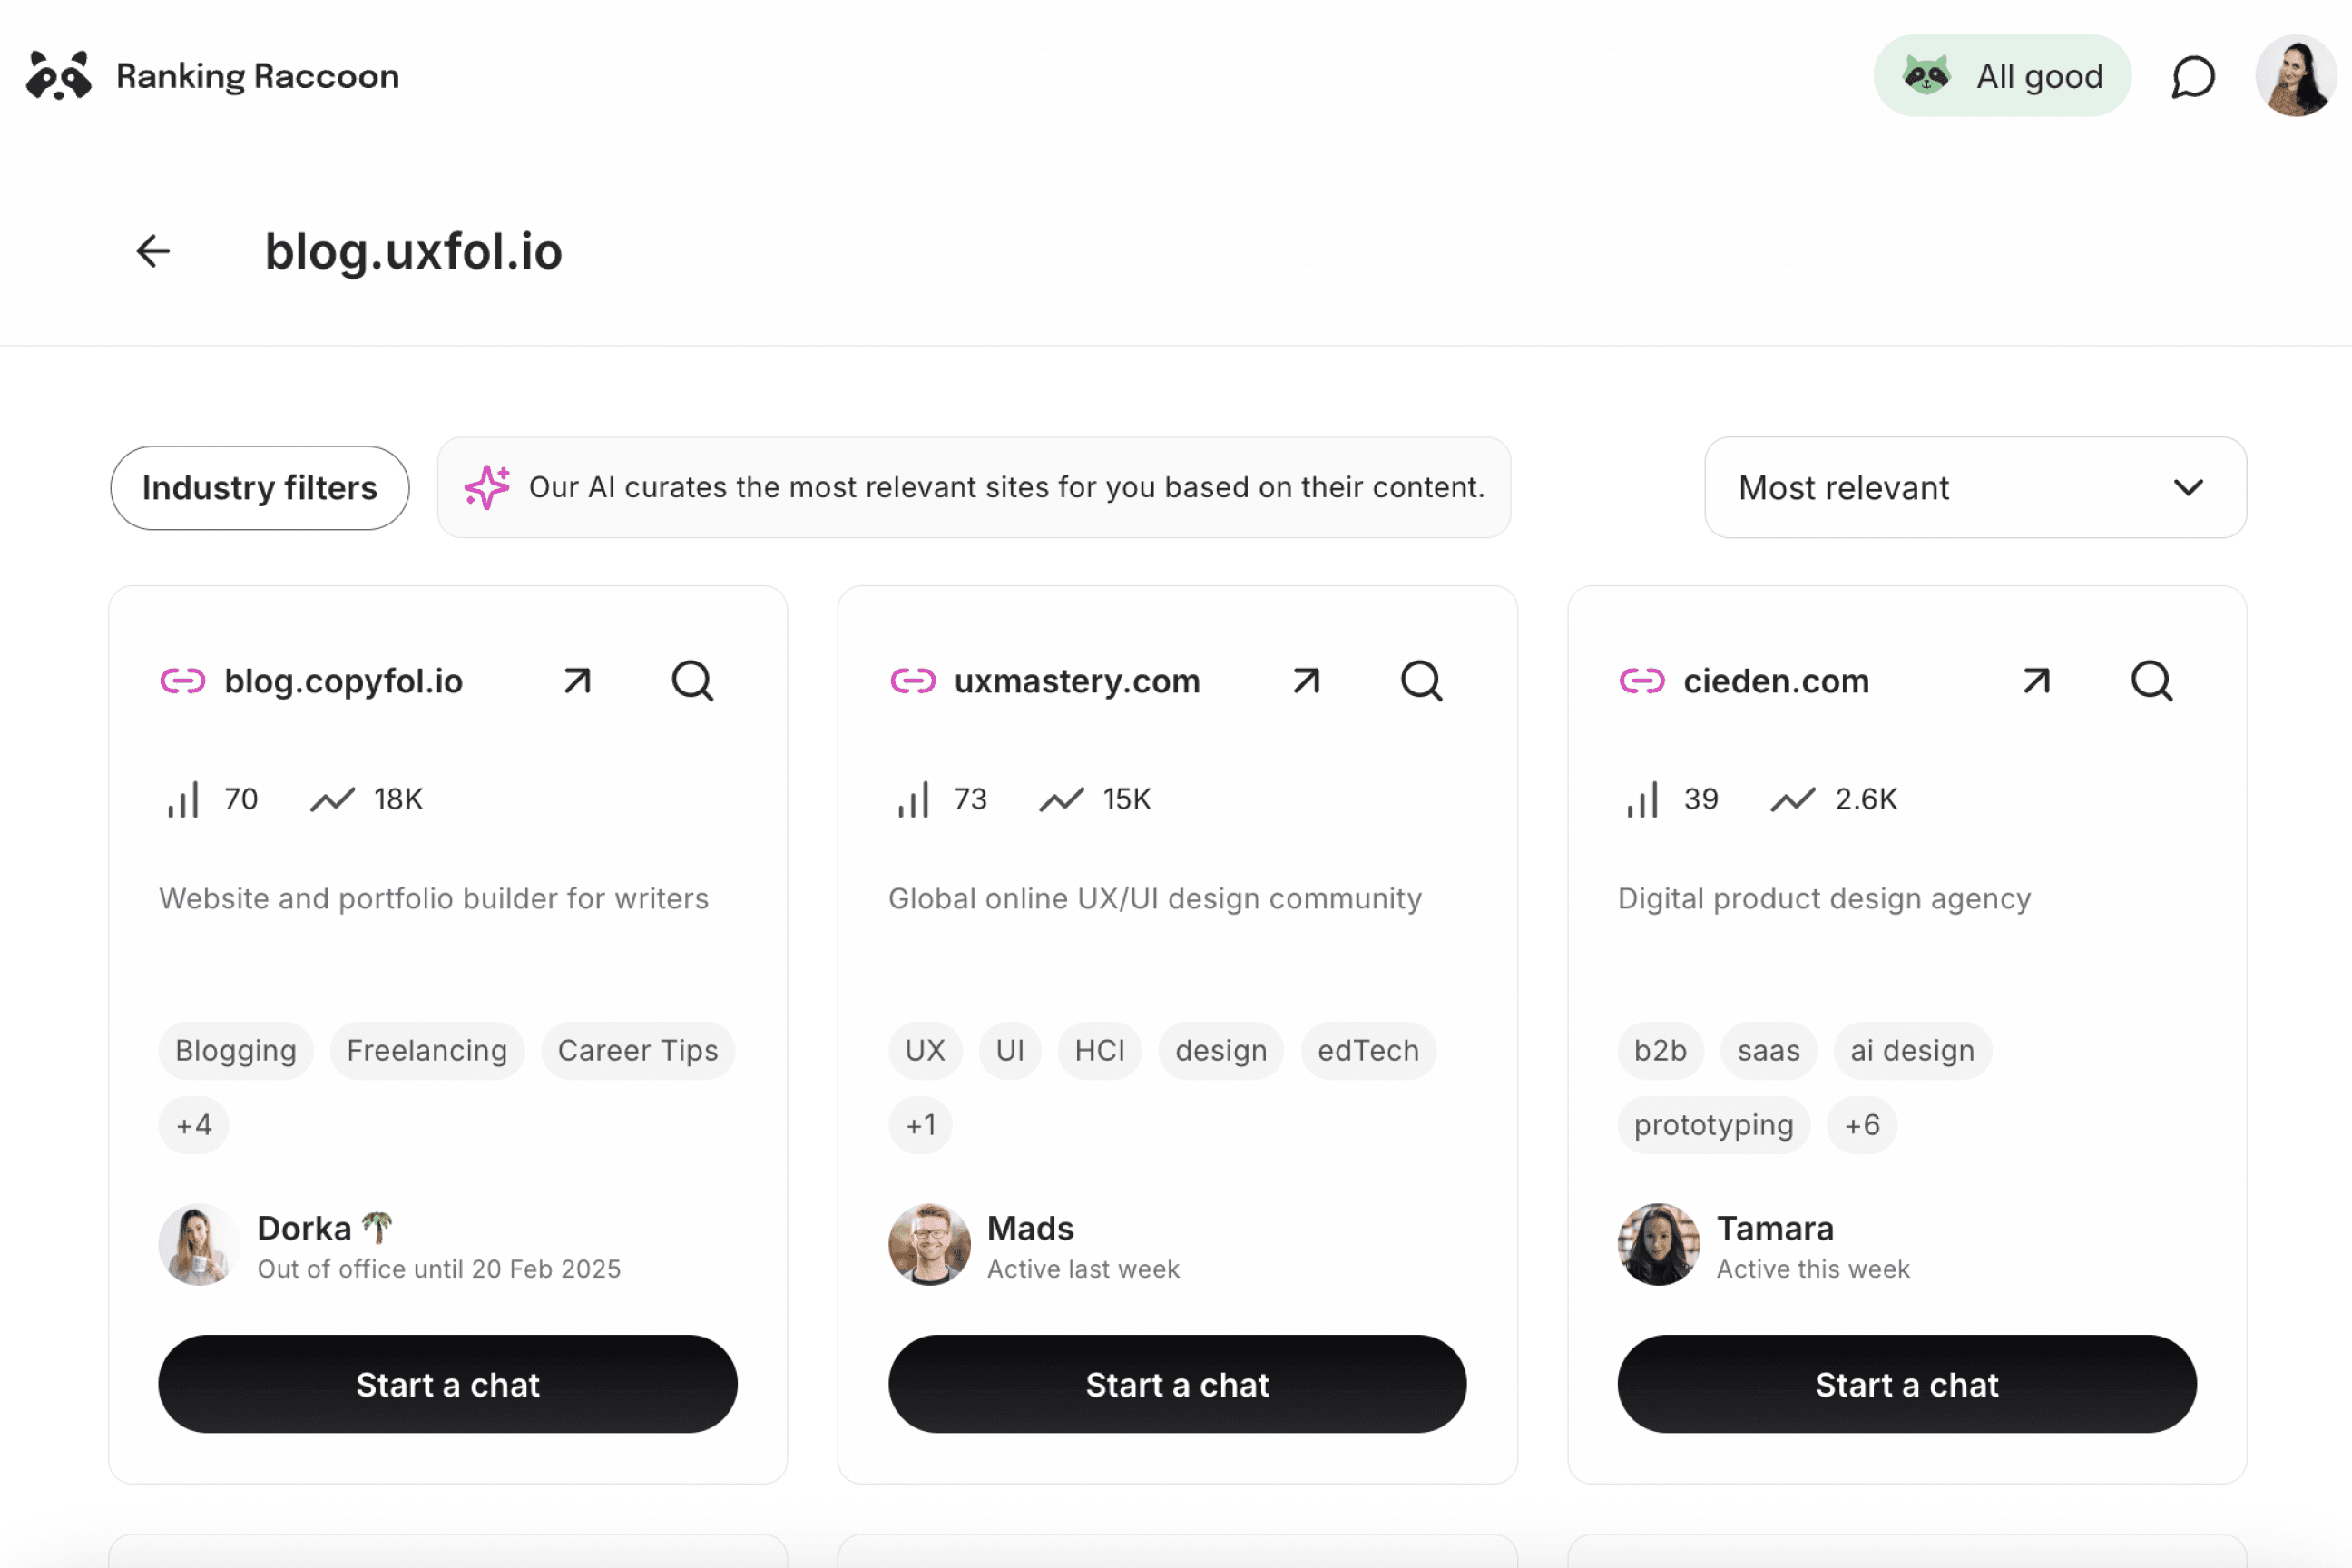This screenshot has width=2352, height=1568.
Task: Click the search icon on cieden.com card
Action: pyautogui.click(x=2151, y=681)
